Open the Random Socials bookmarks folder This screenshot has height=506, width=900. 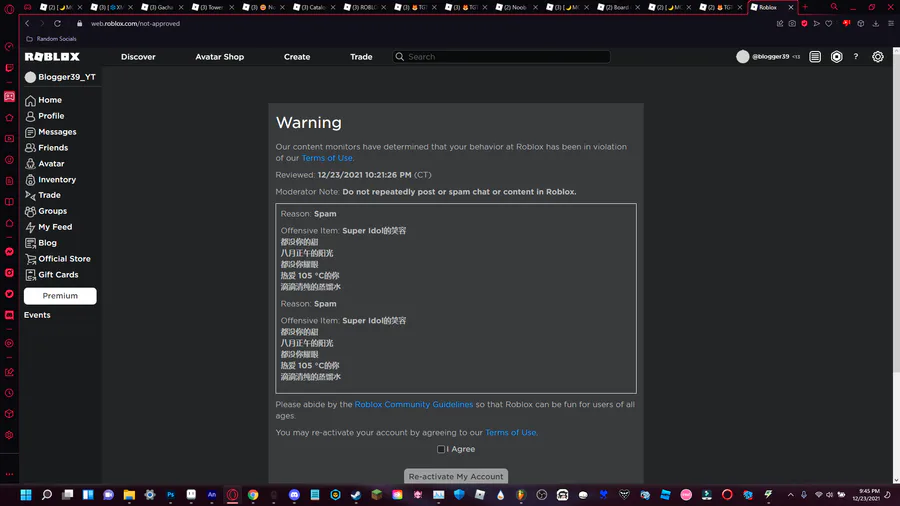[51, 39]
